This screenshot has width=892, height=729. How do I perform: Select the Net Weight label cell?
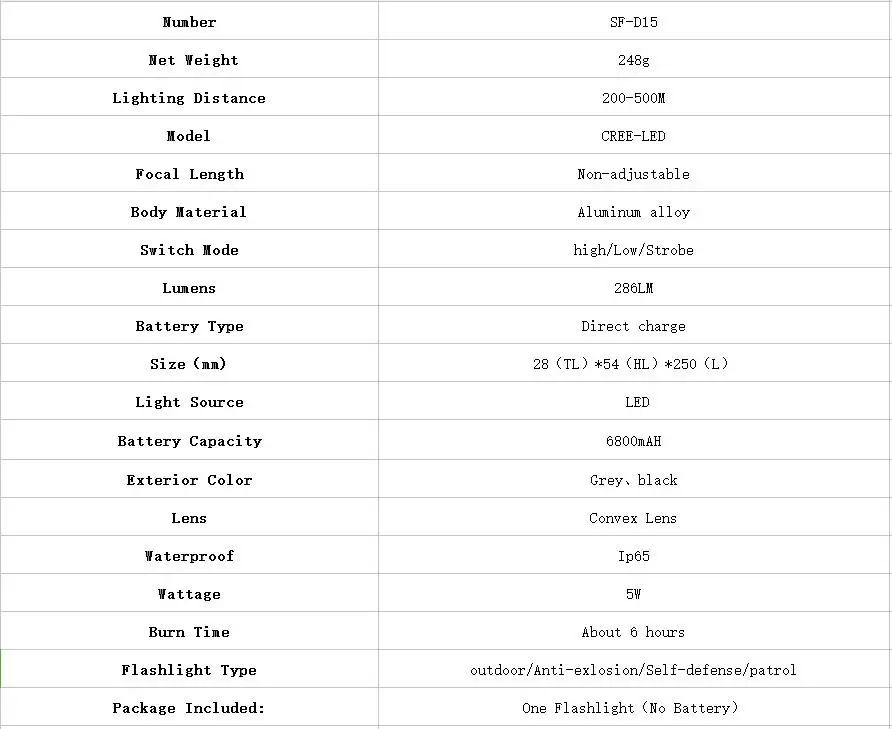[x=189, y=59]
